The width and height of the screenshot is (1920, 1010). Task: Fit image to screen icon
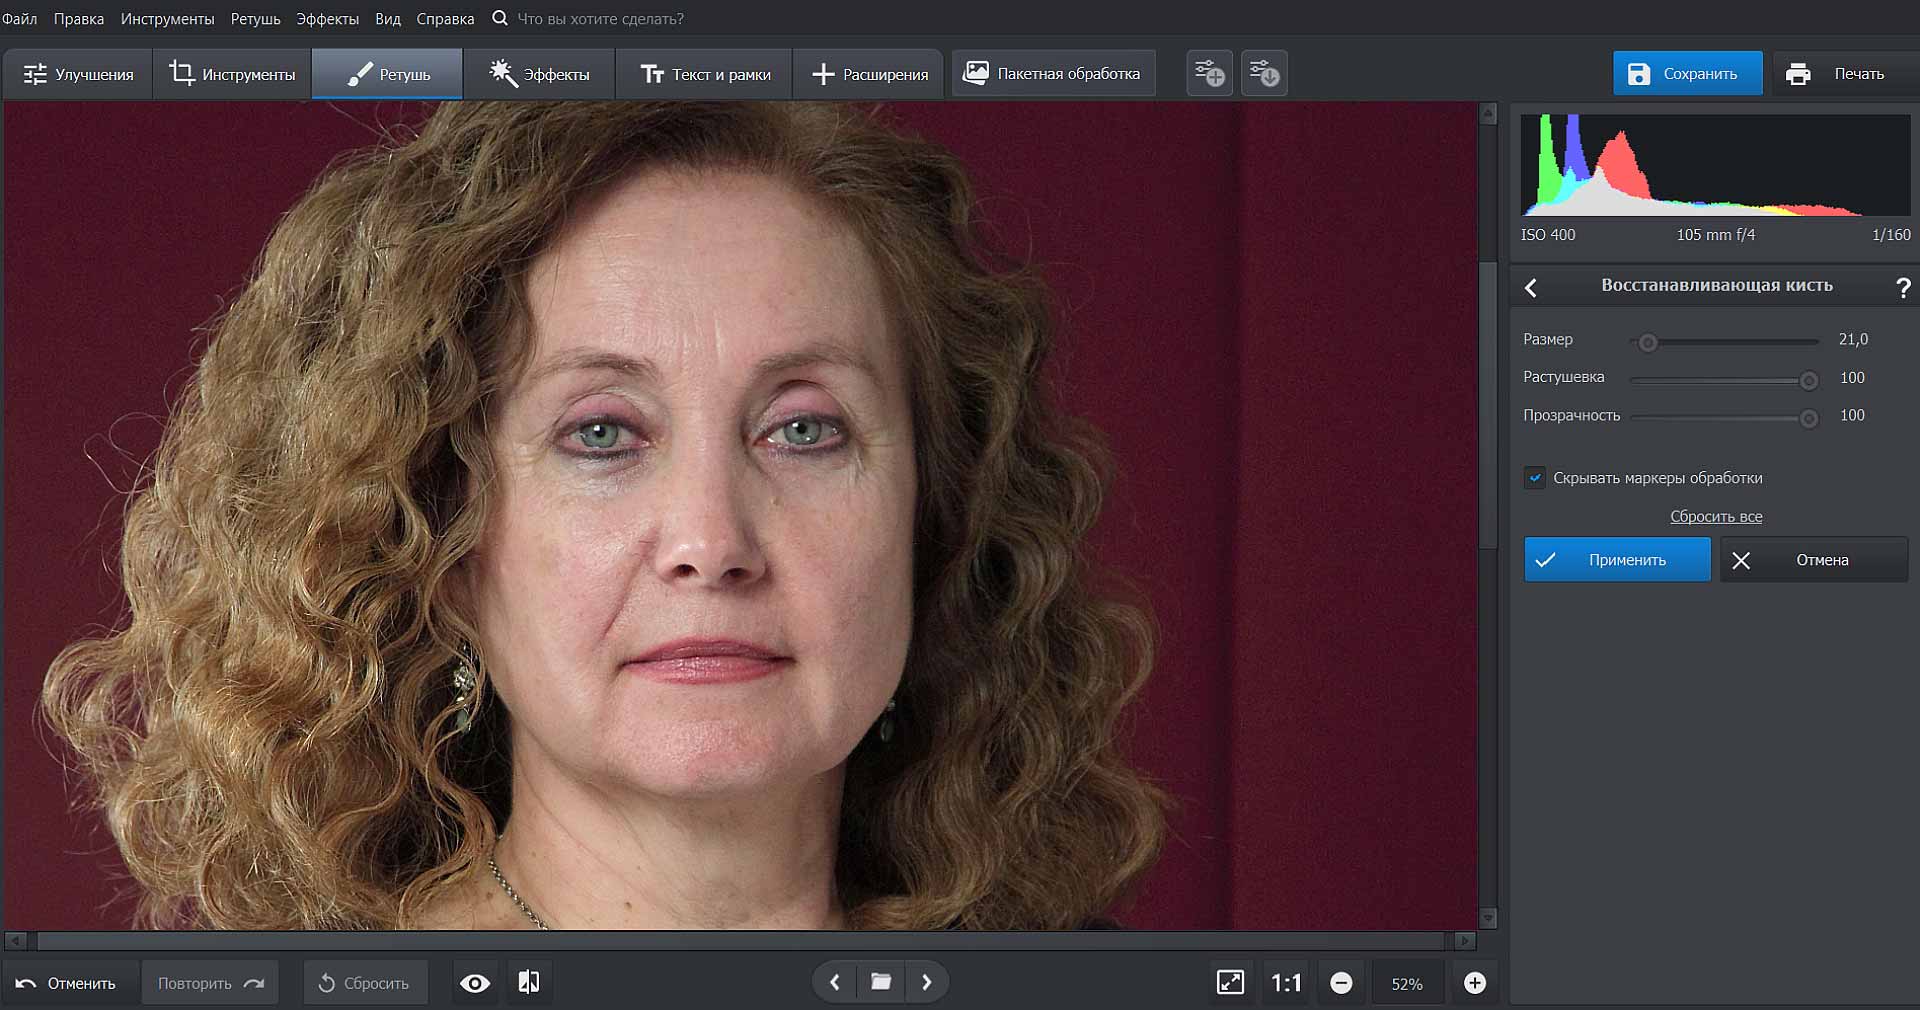tap(1230, 983)
